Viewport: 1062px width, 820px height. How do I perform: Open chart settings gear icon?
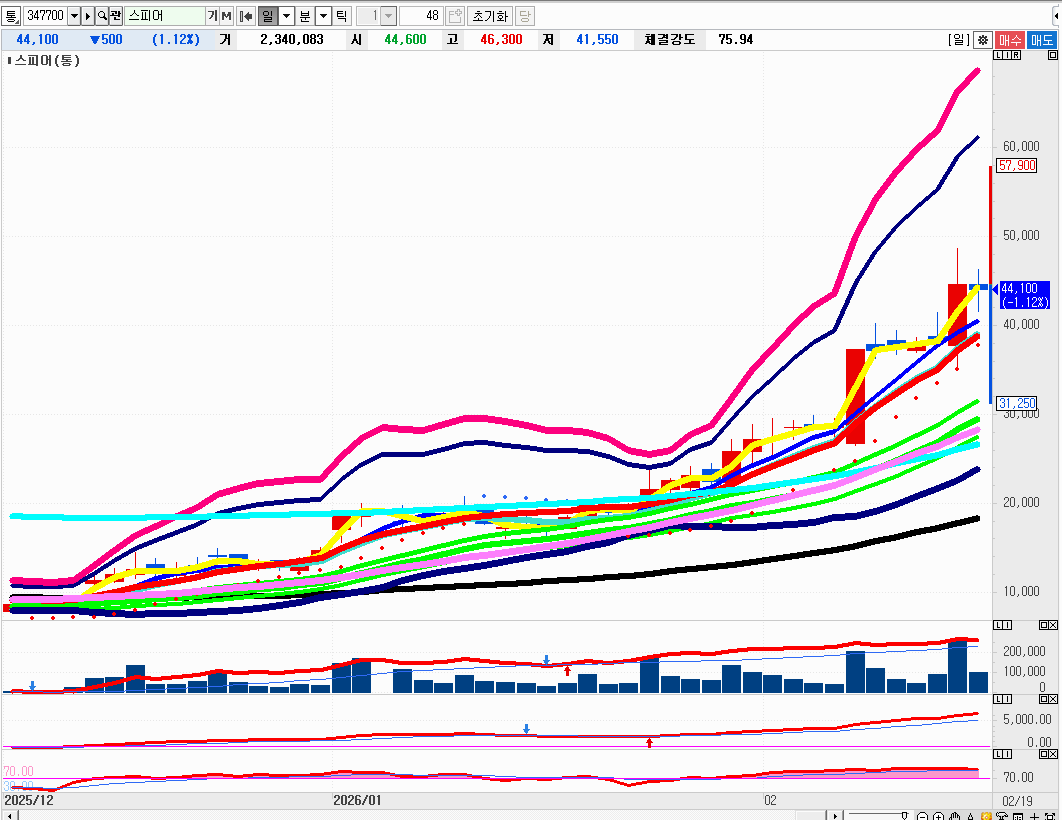(x=983, y=40)
